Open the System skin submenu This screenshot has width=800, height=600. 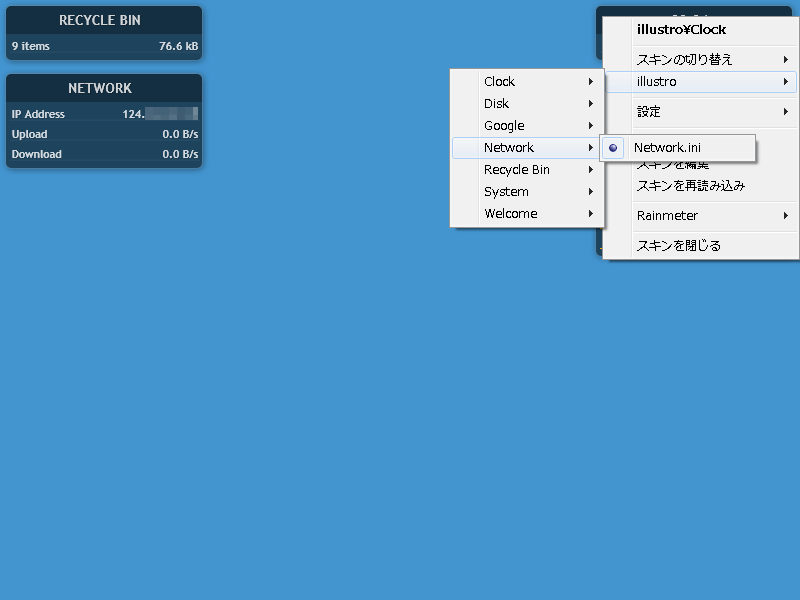coord(527,191)
